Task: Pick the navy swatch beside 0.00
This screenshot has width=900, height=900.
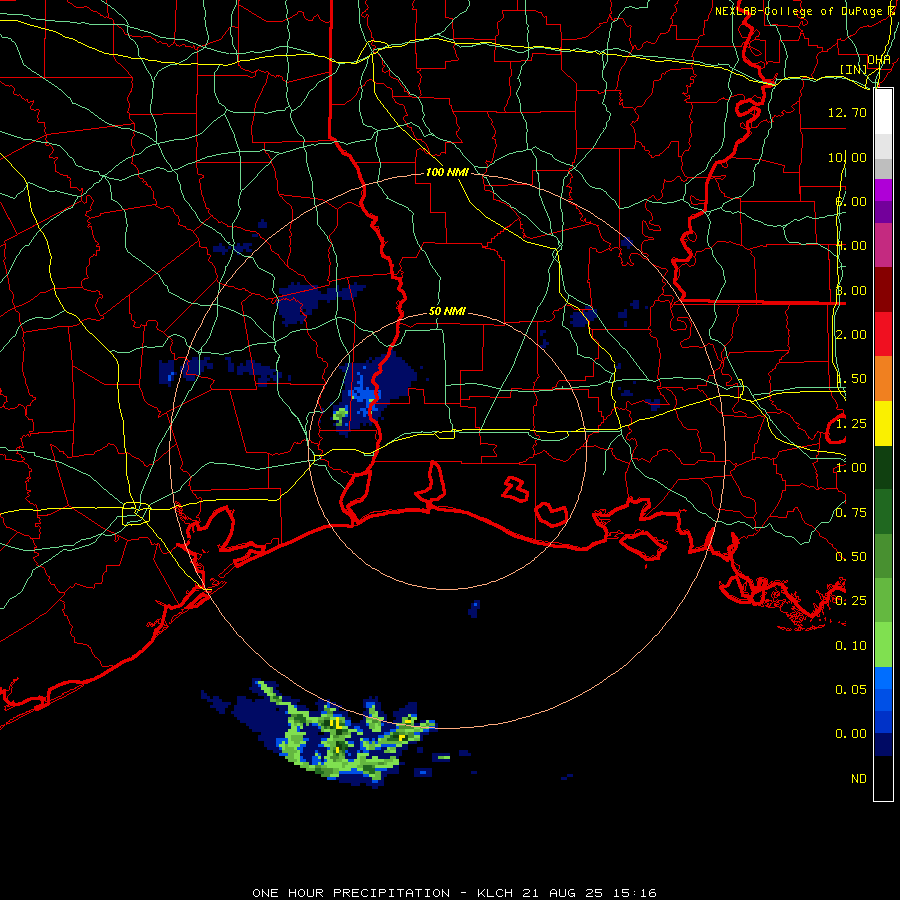Action: point(883,744)
